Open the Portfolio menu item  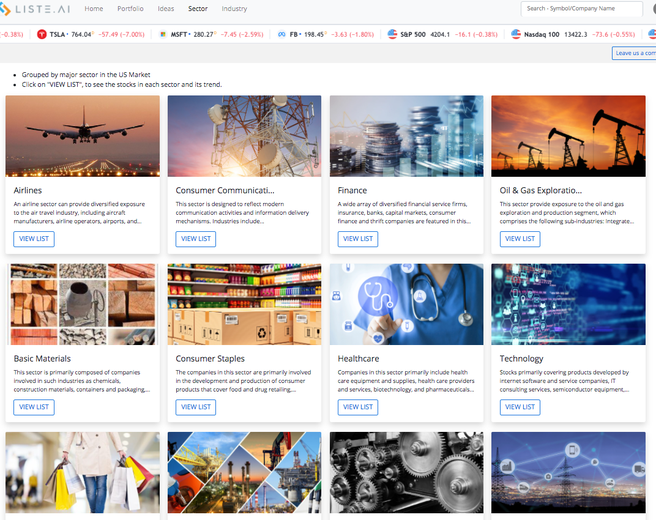[130, 8]
